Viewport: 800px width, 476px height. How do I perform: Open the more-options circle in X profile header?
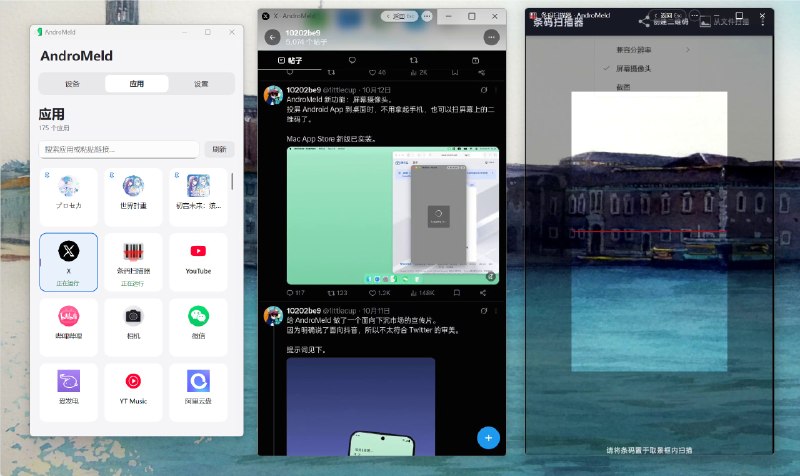pos(491,37)
